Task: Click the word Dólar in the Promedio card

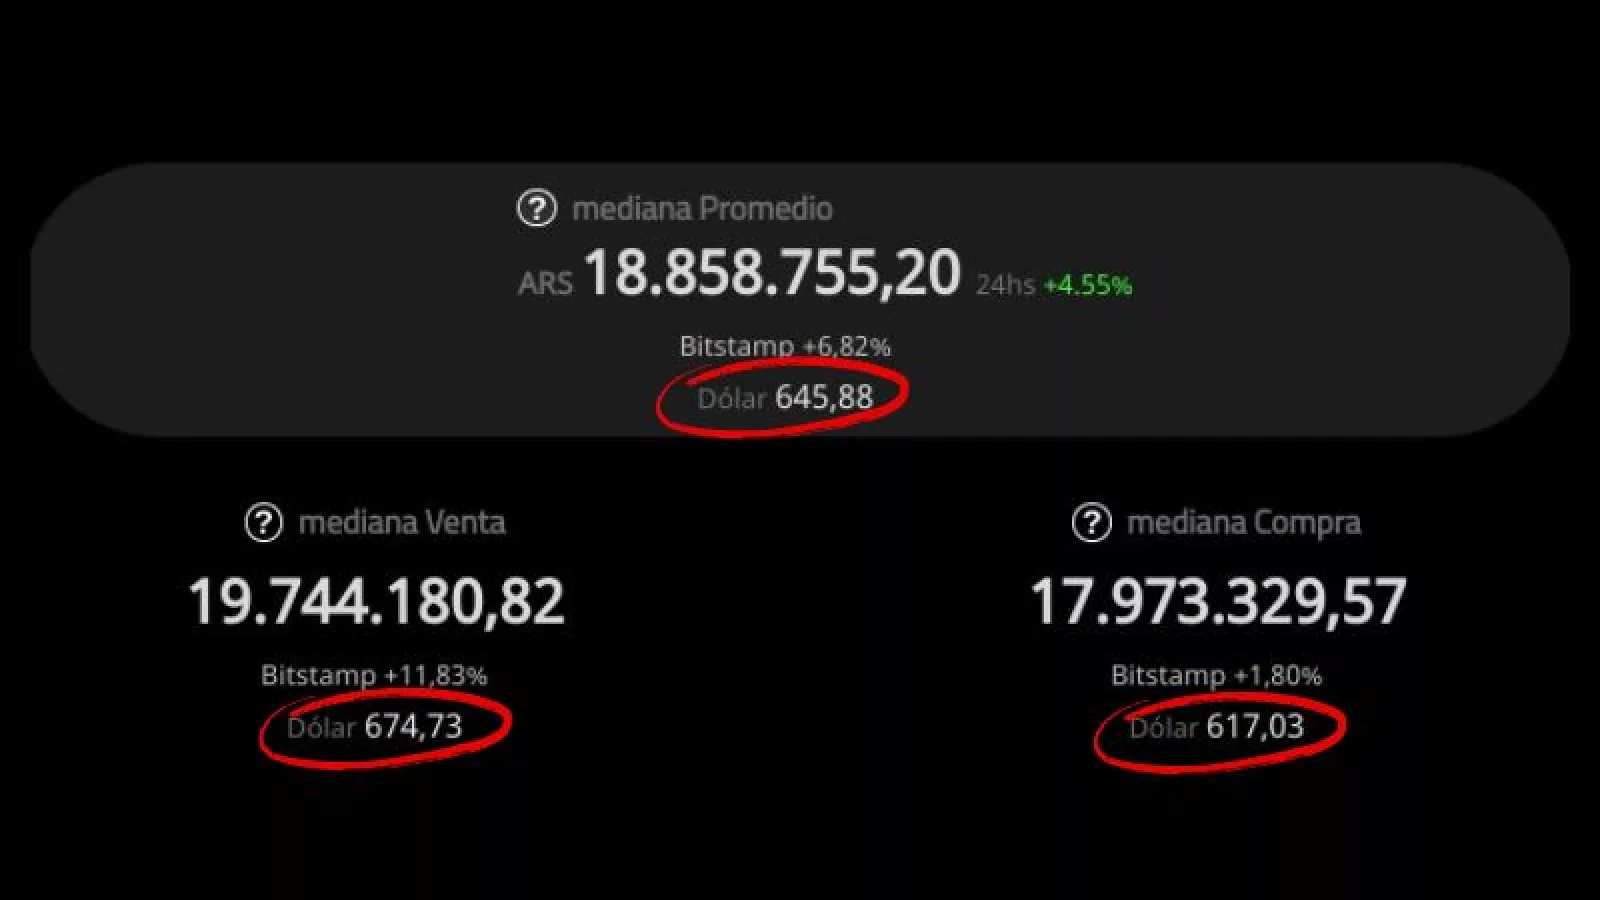Action: click(x=731, y=398)
